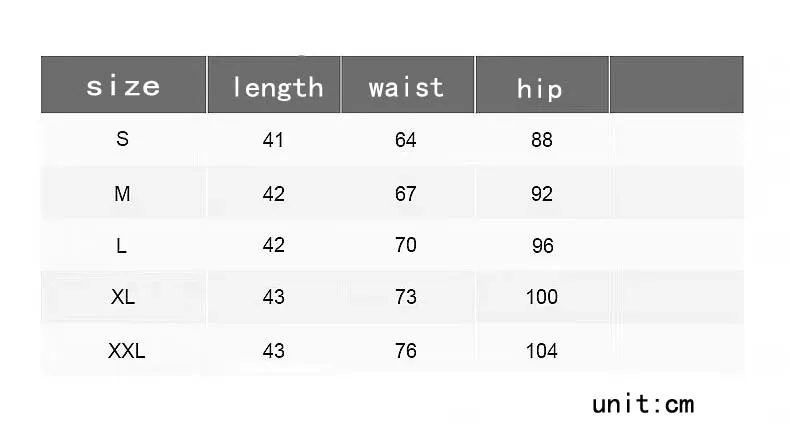The height and width of the screenshot is (426, 790).
Task: Click the S waist value 64
Action: (406, 139)
